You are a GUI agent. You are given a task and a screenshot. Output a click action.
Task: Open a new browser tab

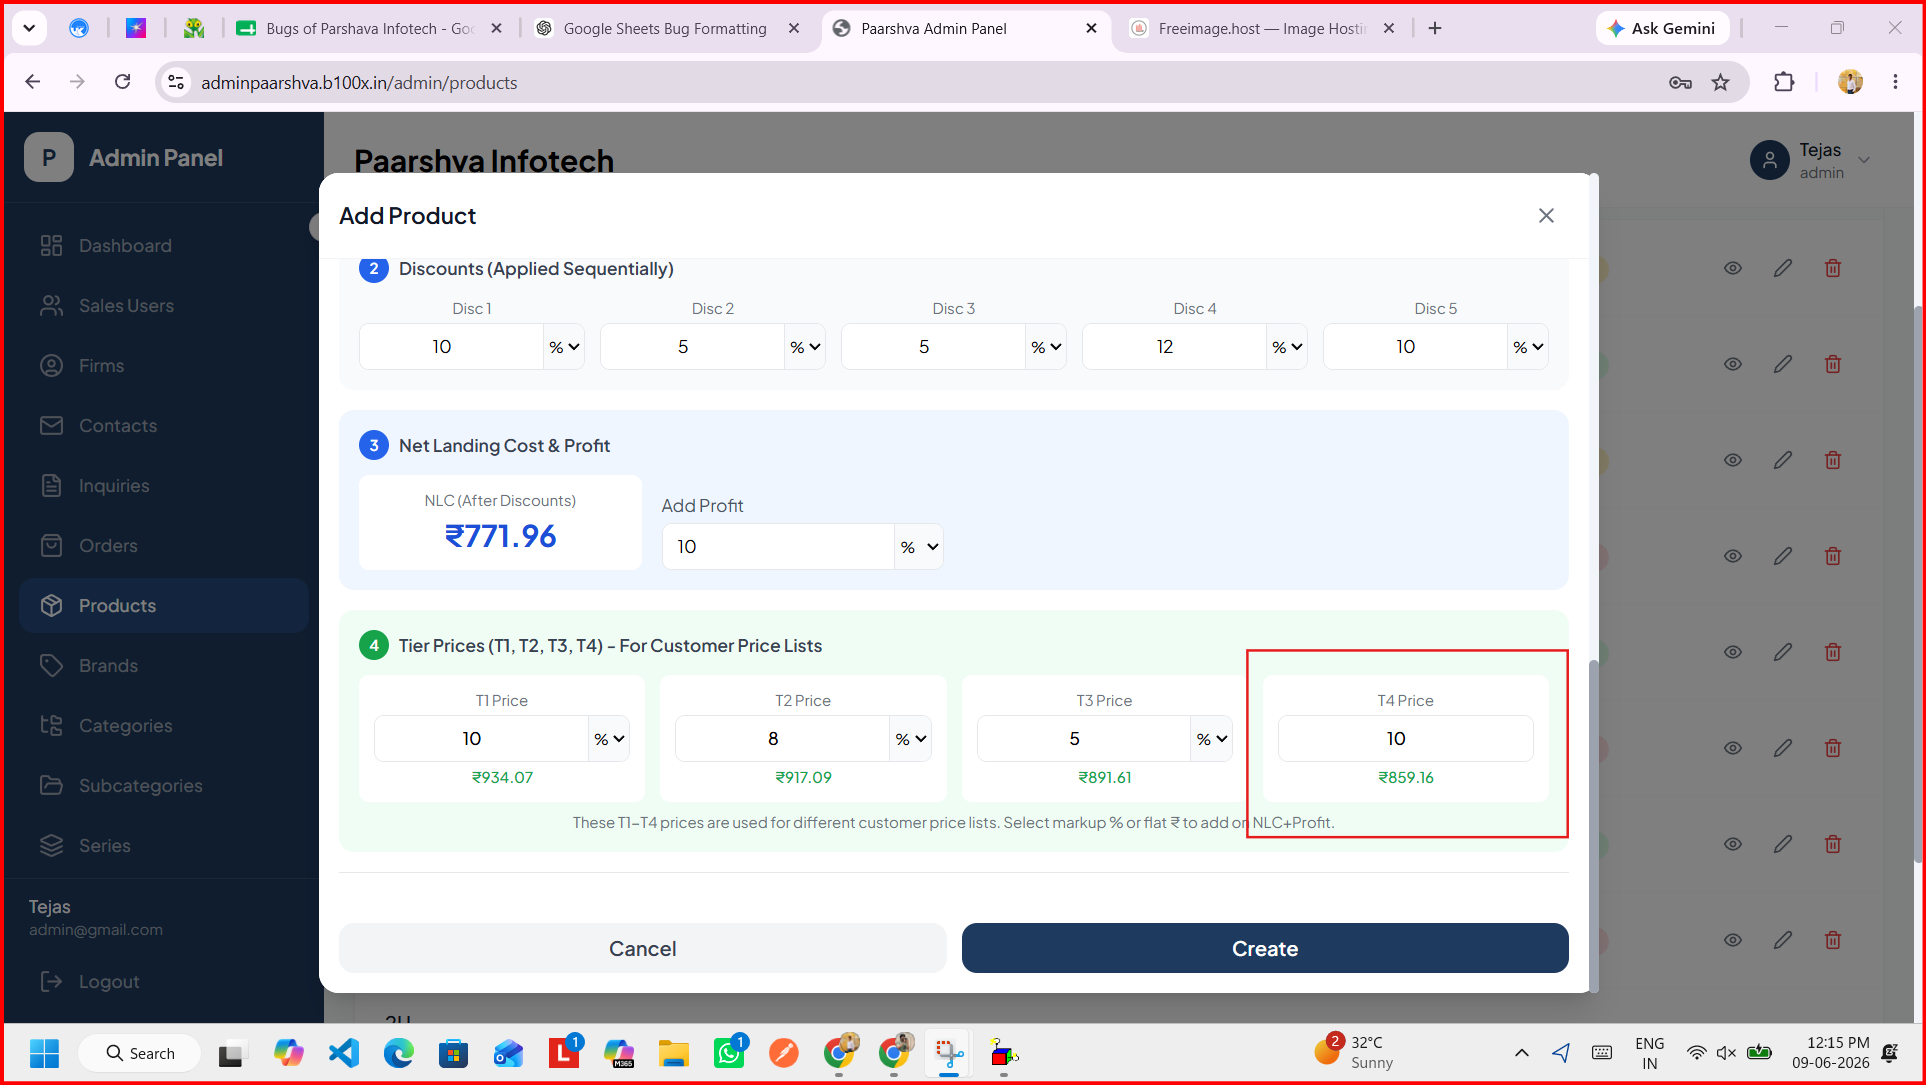tap(1435, 29)
